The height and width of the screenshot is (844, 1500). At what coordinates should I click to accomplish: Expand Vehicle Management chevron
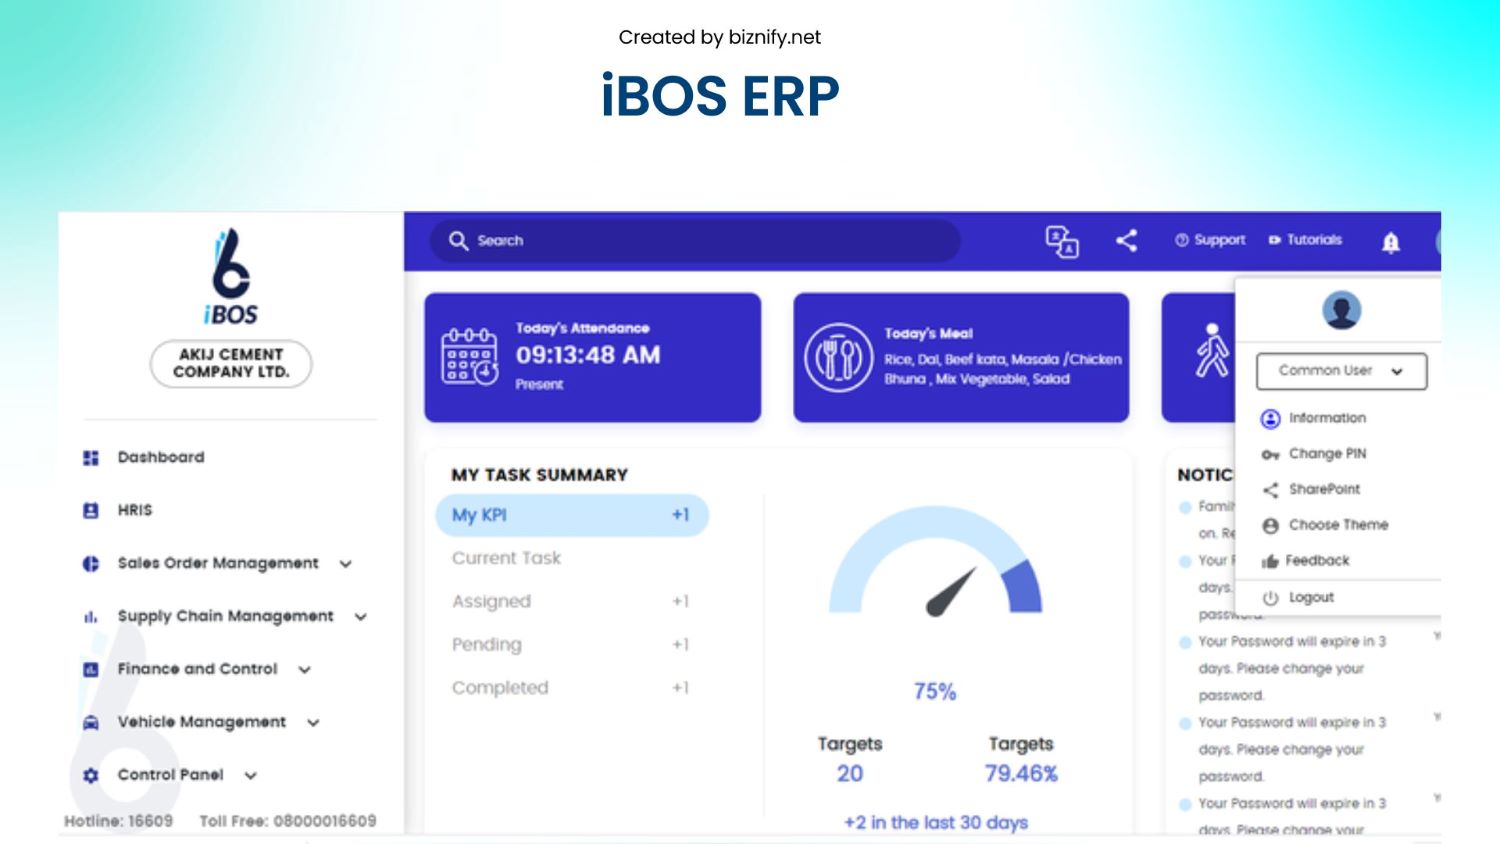[313, 723]
